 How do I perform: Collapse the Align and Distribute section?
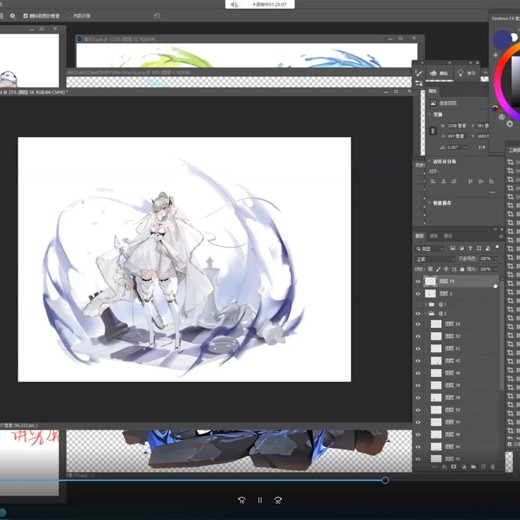point(430,161)
